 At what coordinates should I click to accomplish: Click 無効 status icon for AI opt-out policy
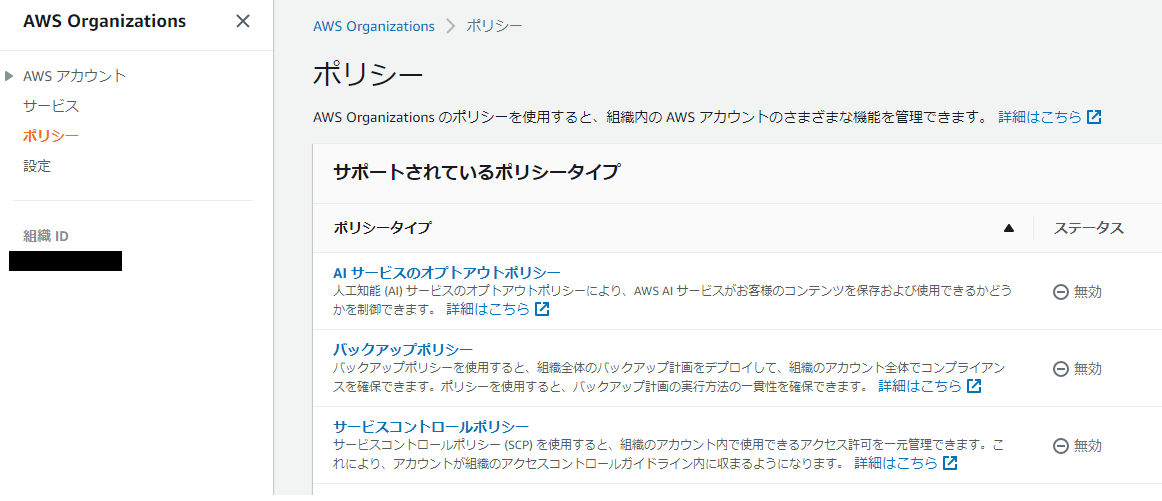click(x=1060, y=292)
